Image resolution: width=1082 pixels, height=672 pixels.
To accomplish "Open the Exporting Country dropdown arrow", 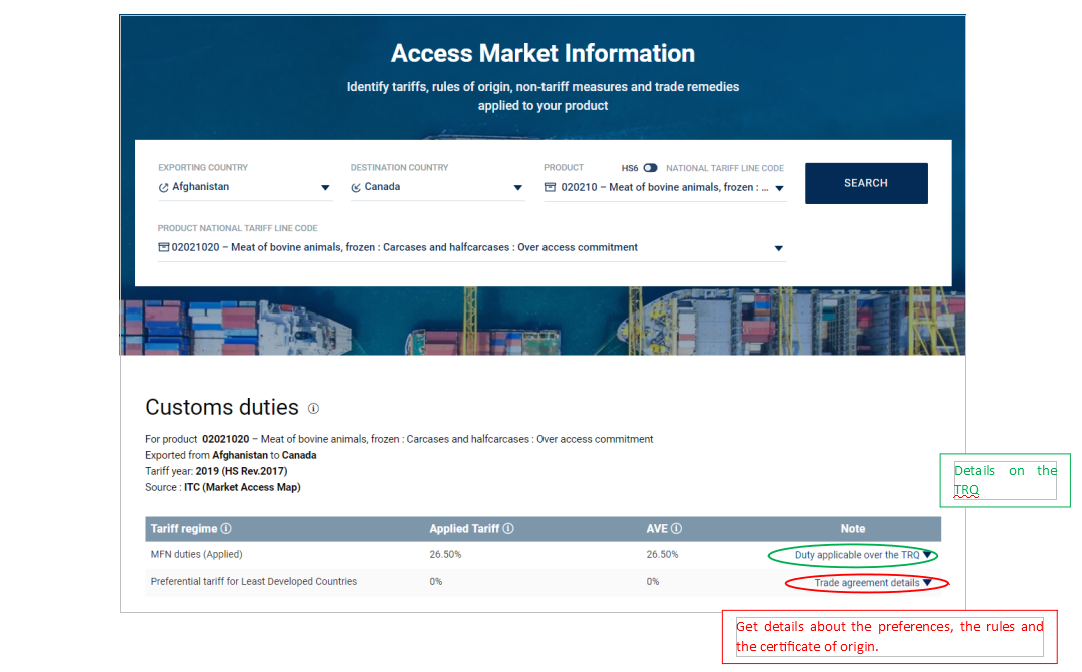I will click(x=325, y=188).
